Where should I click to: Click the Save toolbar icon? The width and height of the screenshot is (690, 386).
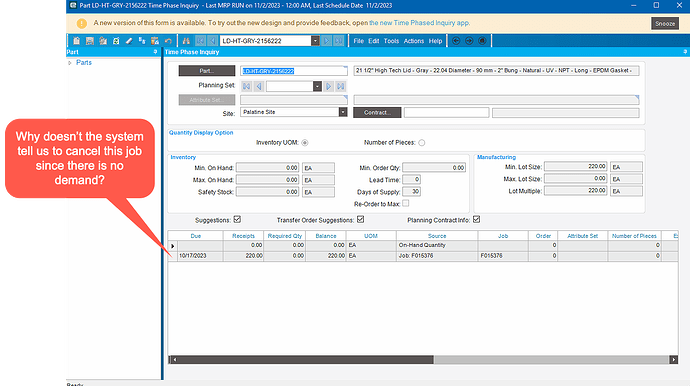tap(90, 41)
